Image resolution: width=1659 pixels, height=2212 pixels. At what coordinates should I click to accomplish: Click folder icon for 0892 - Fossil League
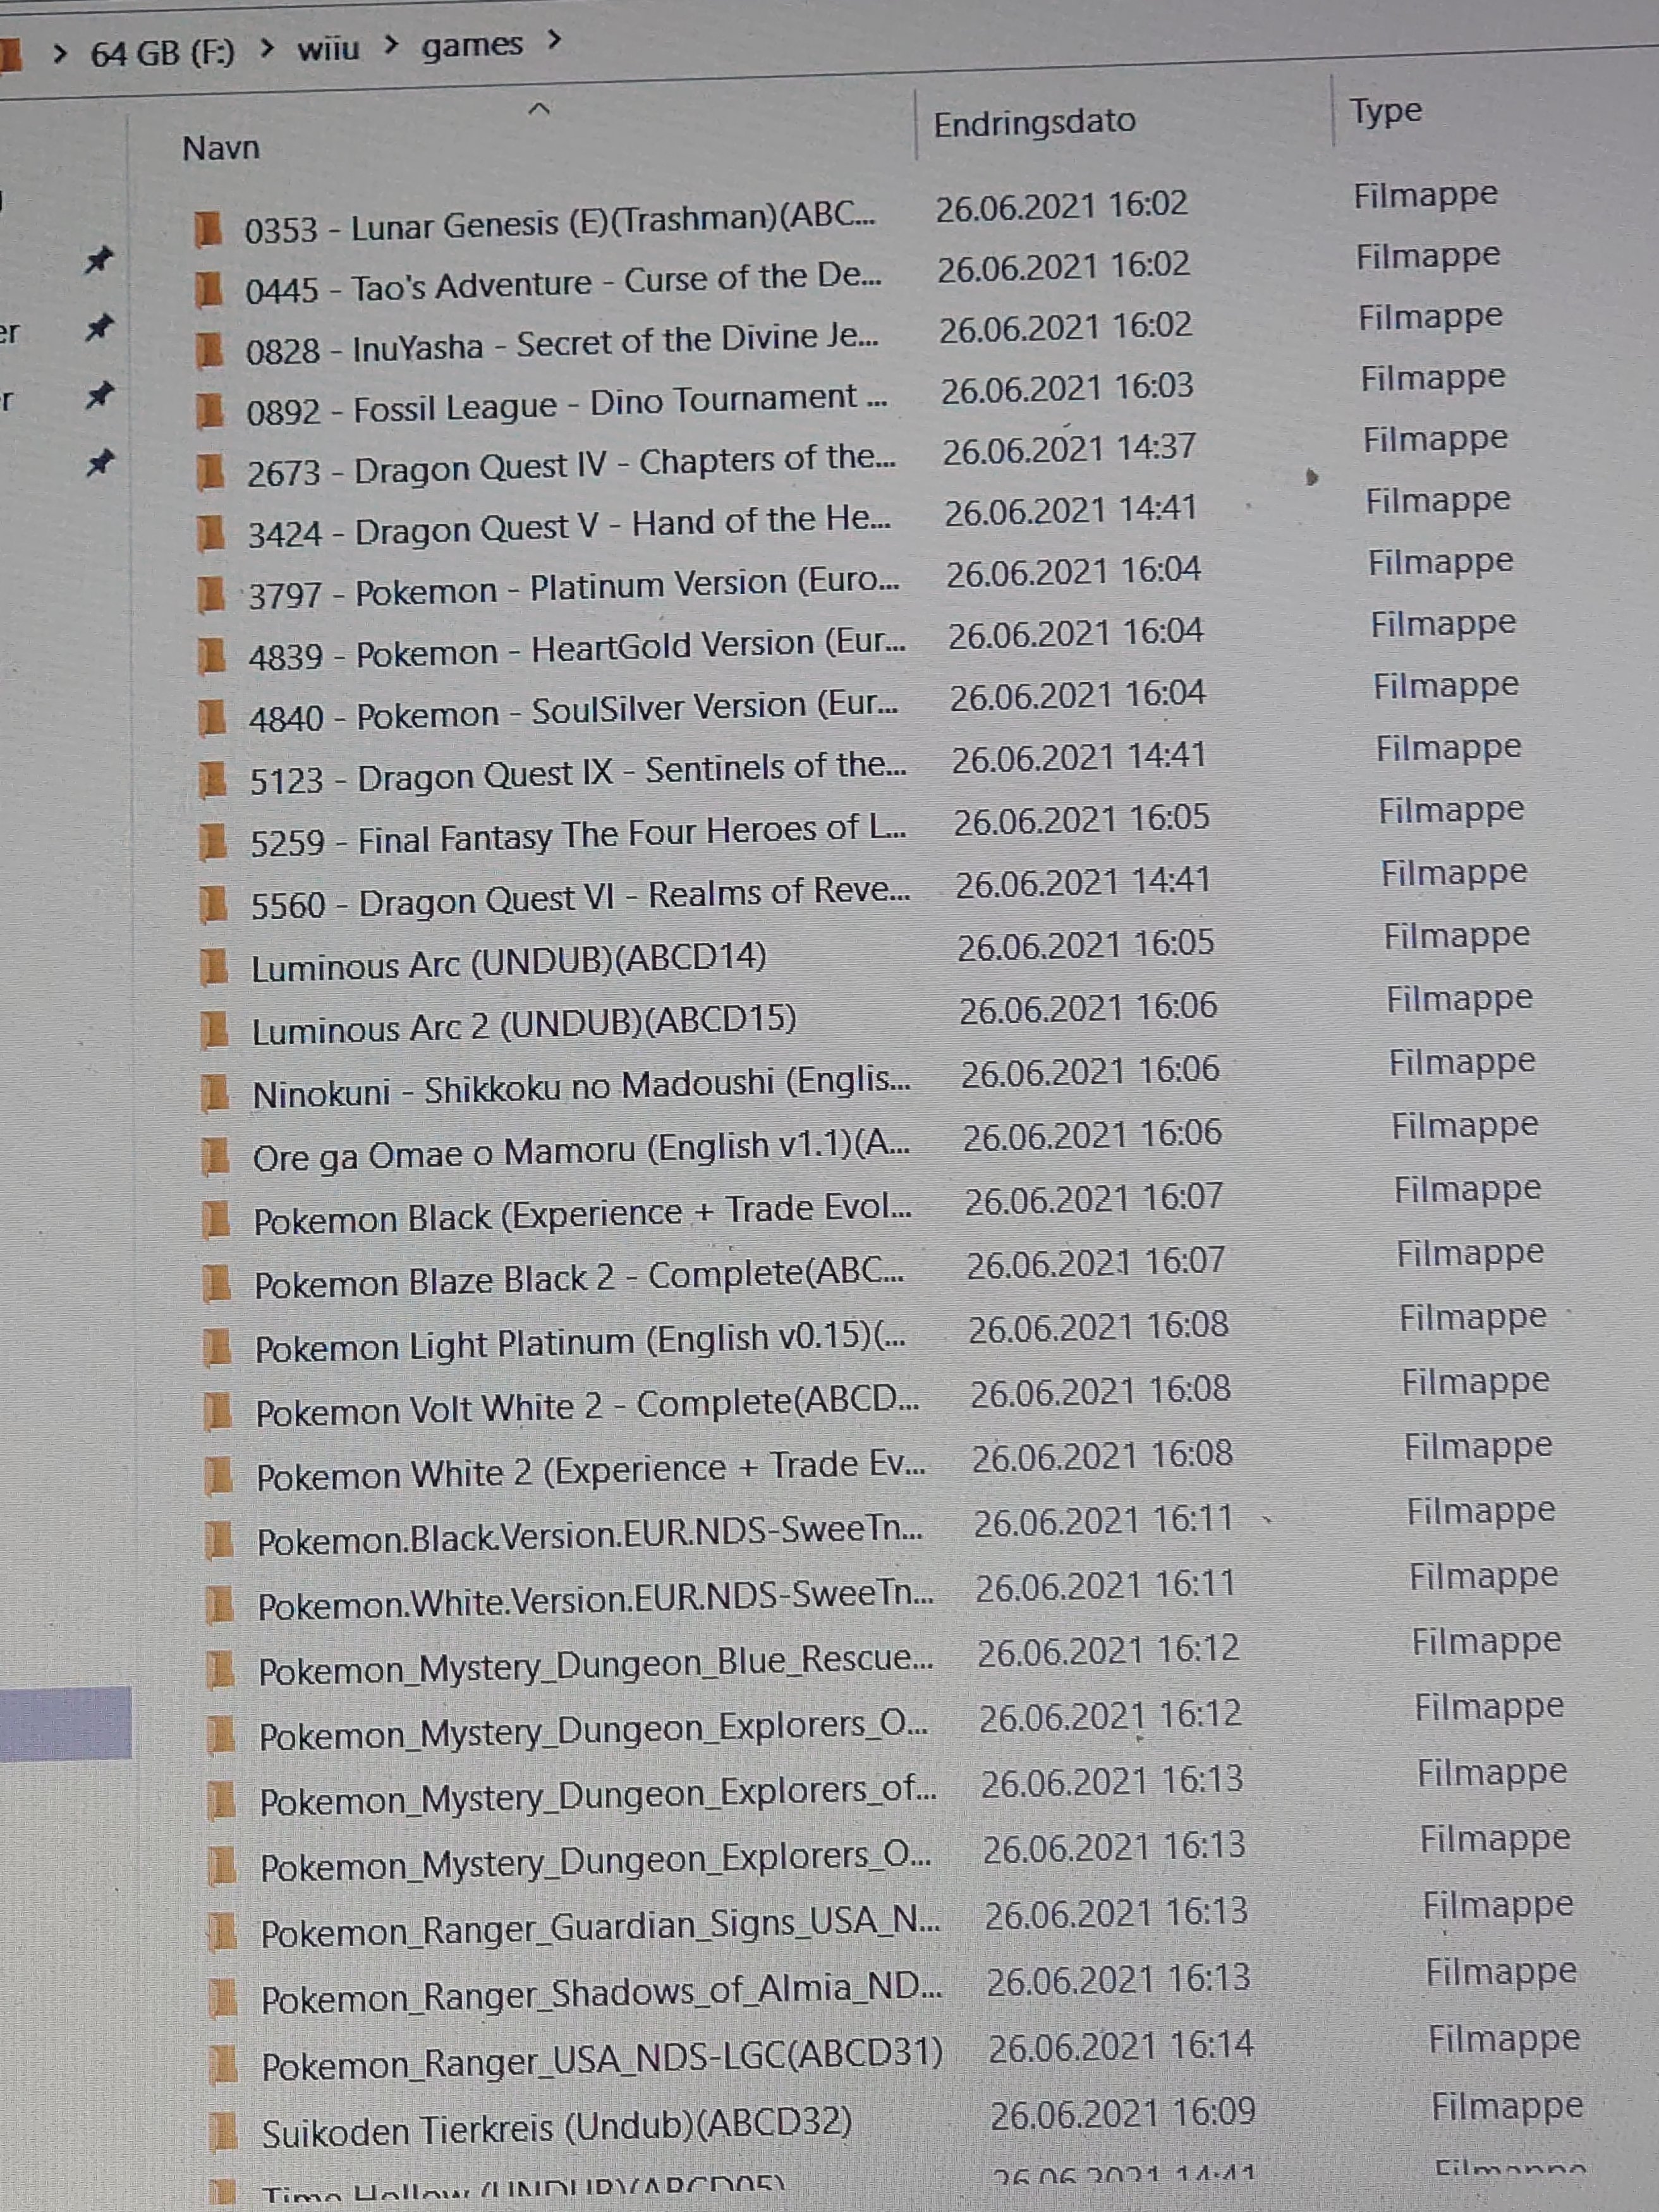pyautogui.click(x=209, y=410)
